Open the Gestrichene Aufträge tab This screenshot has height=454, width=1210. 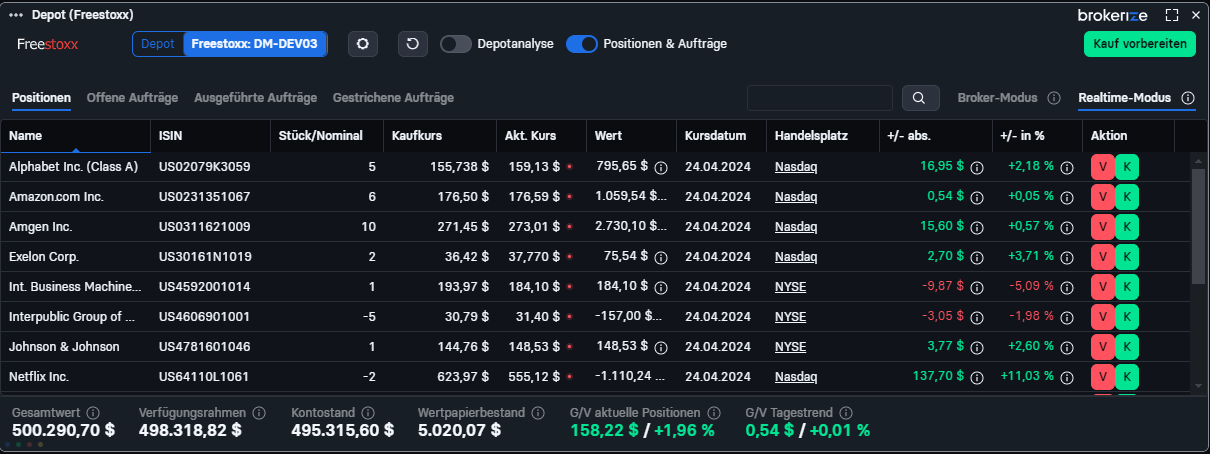(393, 98)
